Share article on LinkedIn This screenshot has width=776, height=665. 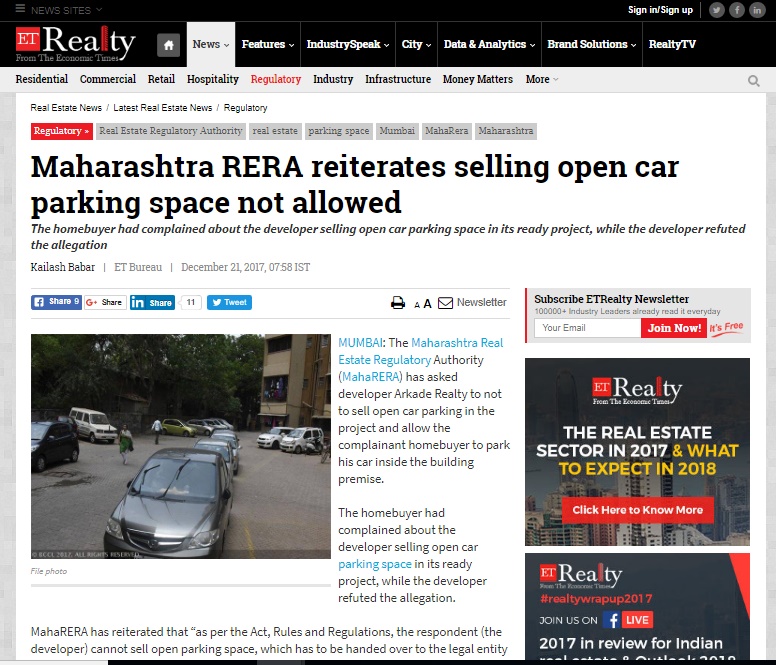click(x=152, y=302)
